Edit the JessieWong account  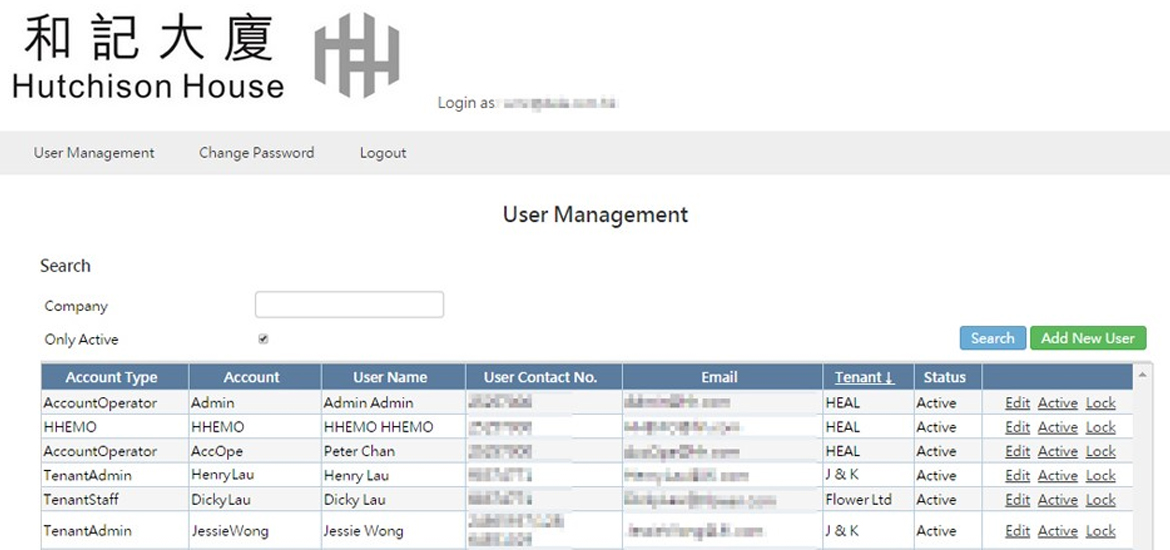click(1017, 531)
